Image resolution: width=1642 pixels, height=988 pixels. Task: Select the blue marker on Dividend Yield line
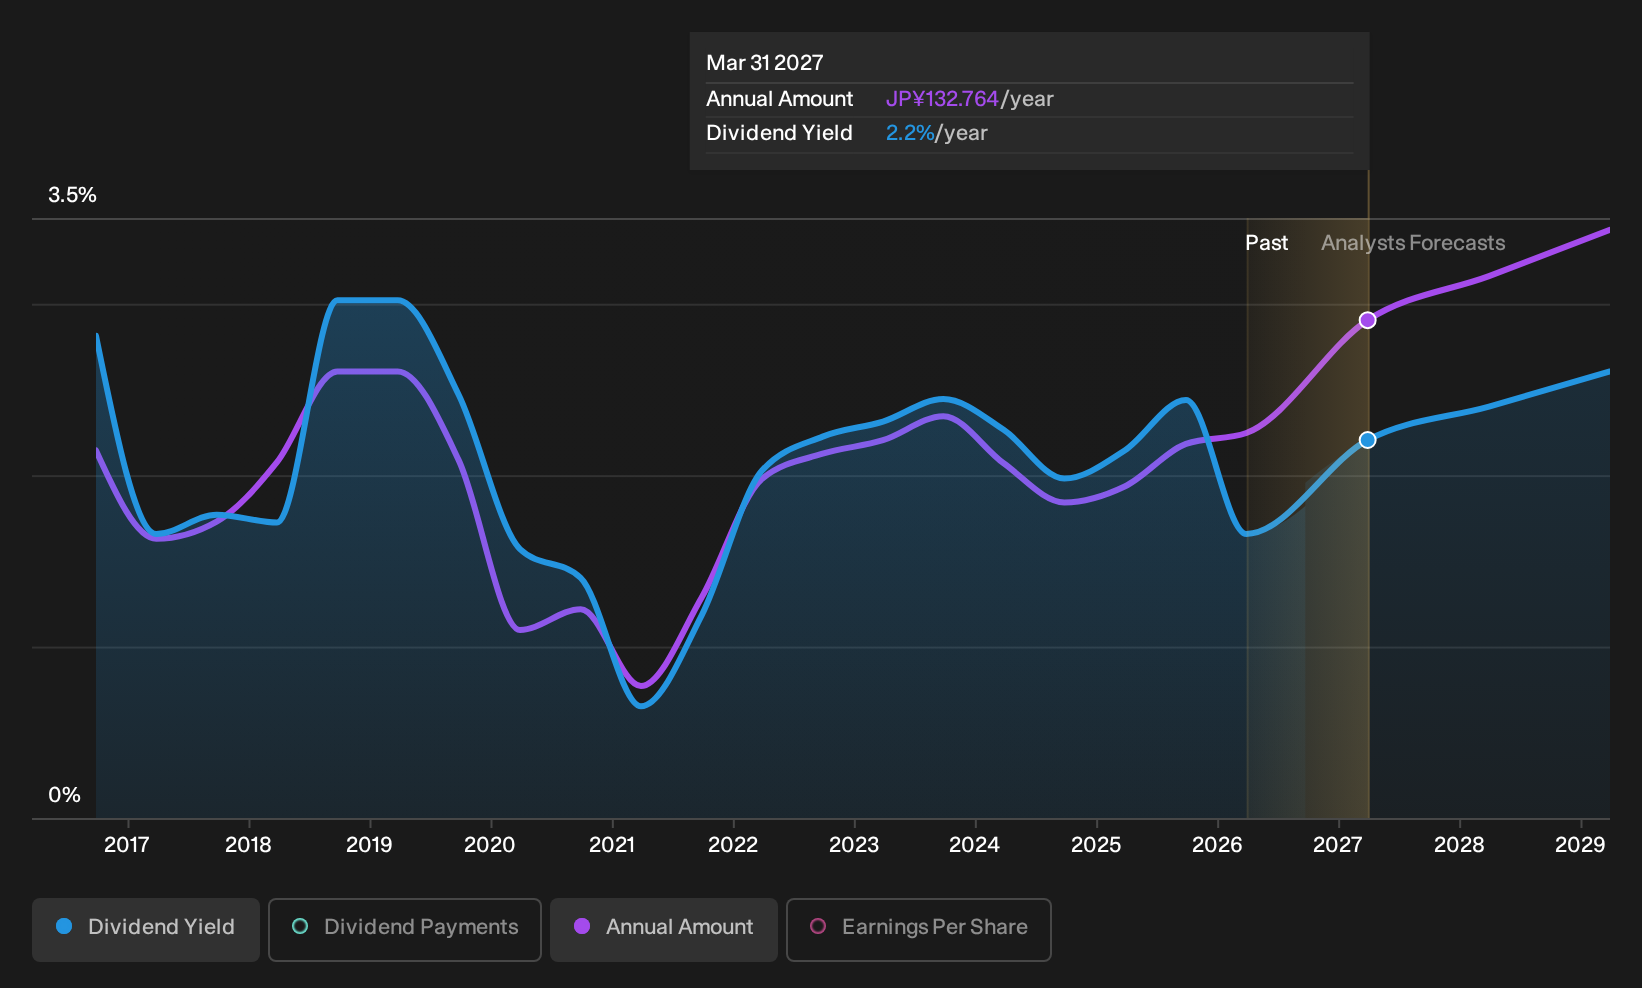click(1367, 440)
